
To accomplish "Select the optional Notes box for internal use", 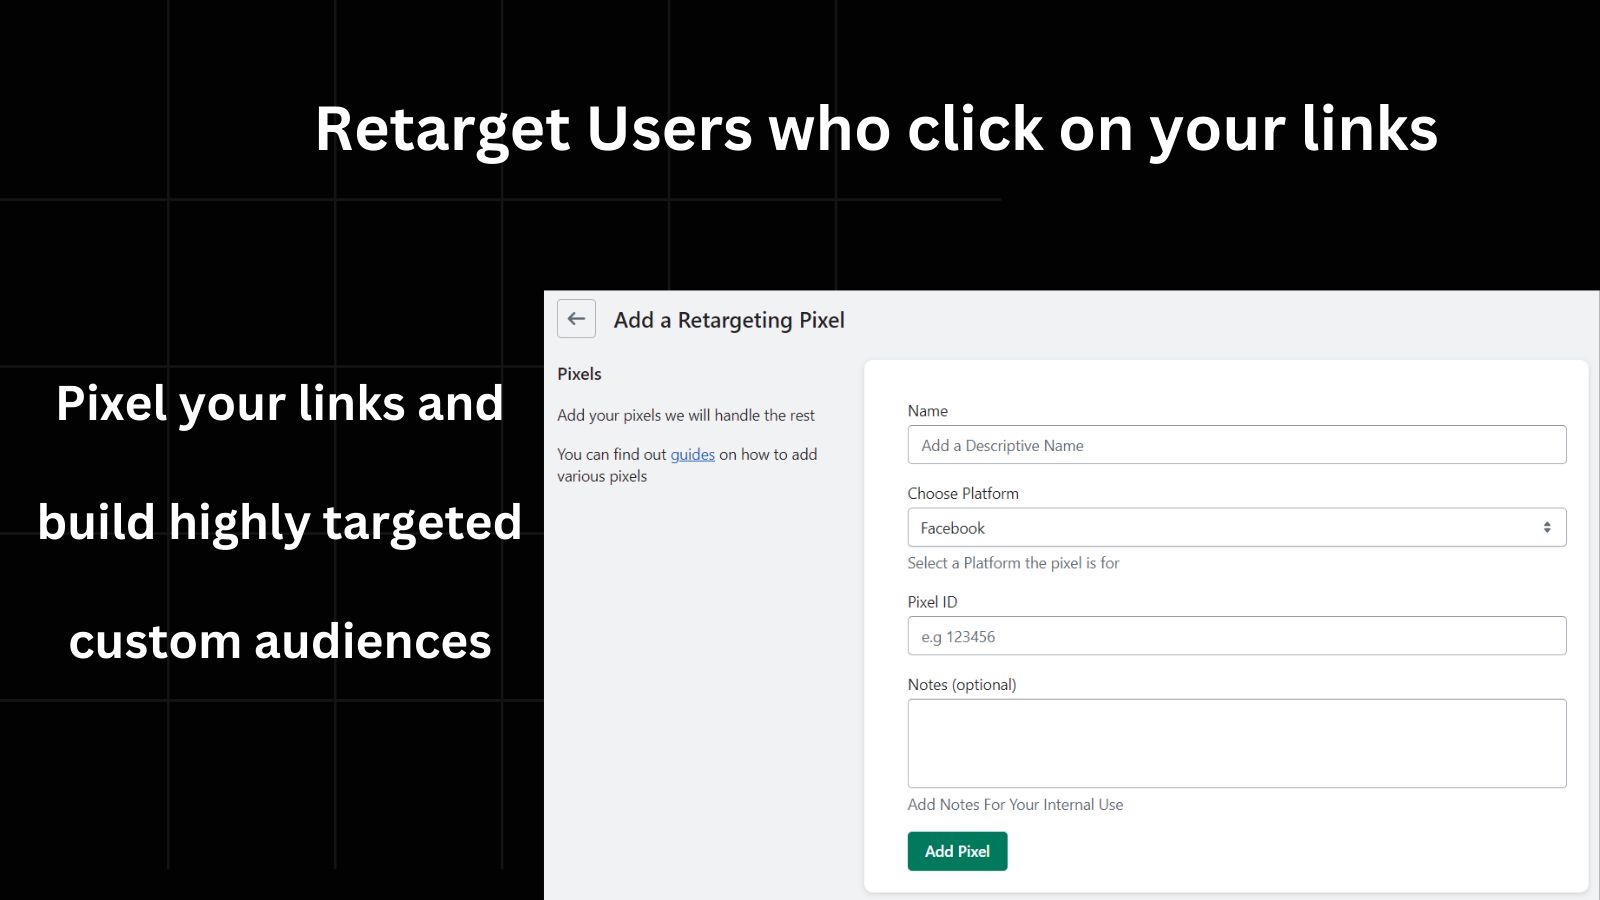I will click(x=1237, y=743).
